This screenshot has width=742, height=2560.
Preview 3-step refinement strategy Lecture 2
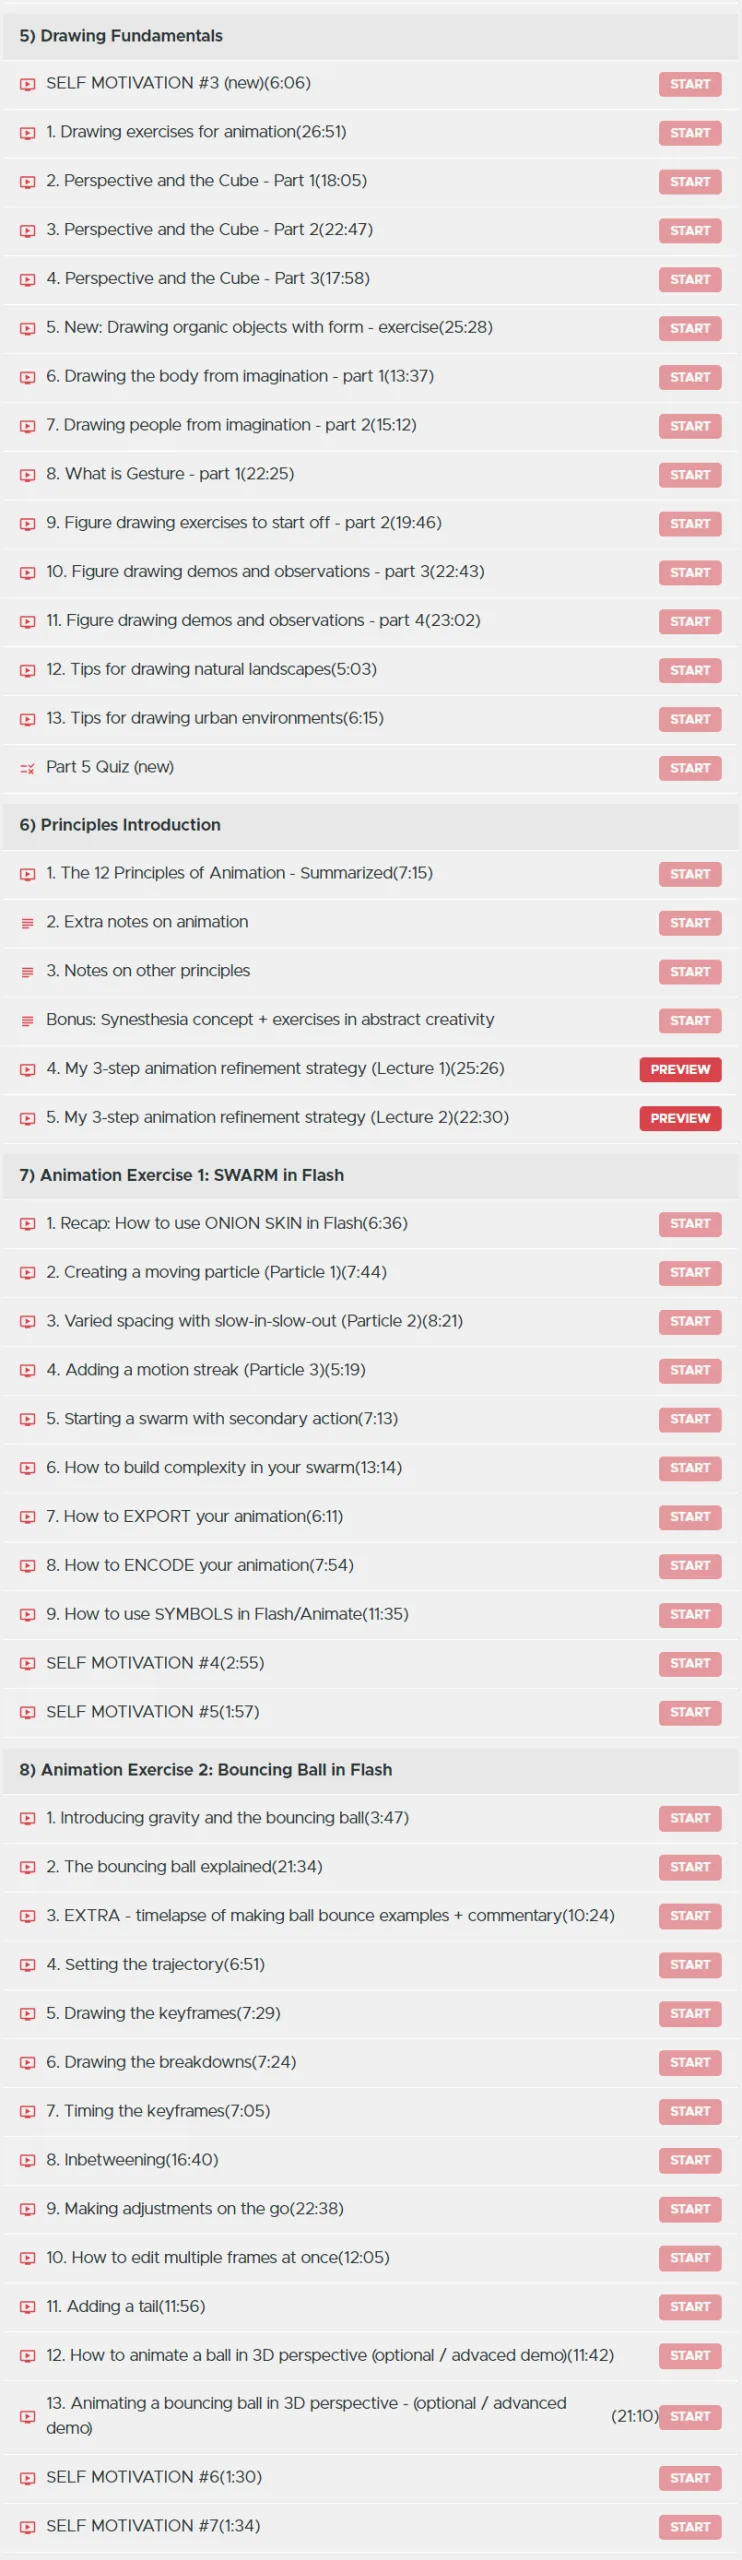pyautogui.click(x=680, y=1119)
